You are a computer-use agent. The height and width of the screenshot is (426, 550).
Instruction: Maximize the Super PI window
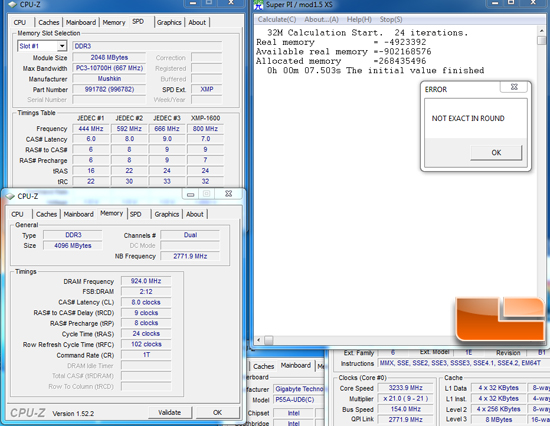511,3
